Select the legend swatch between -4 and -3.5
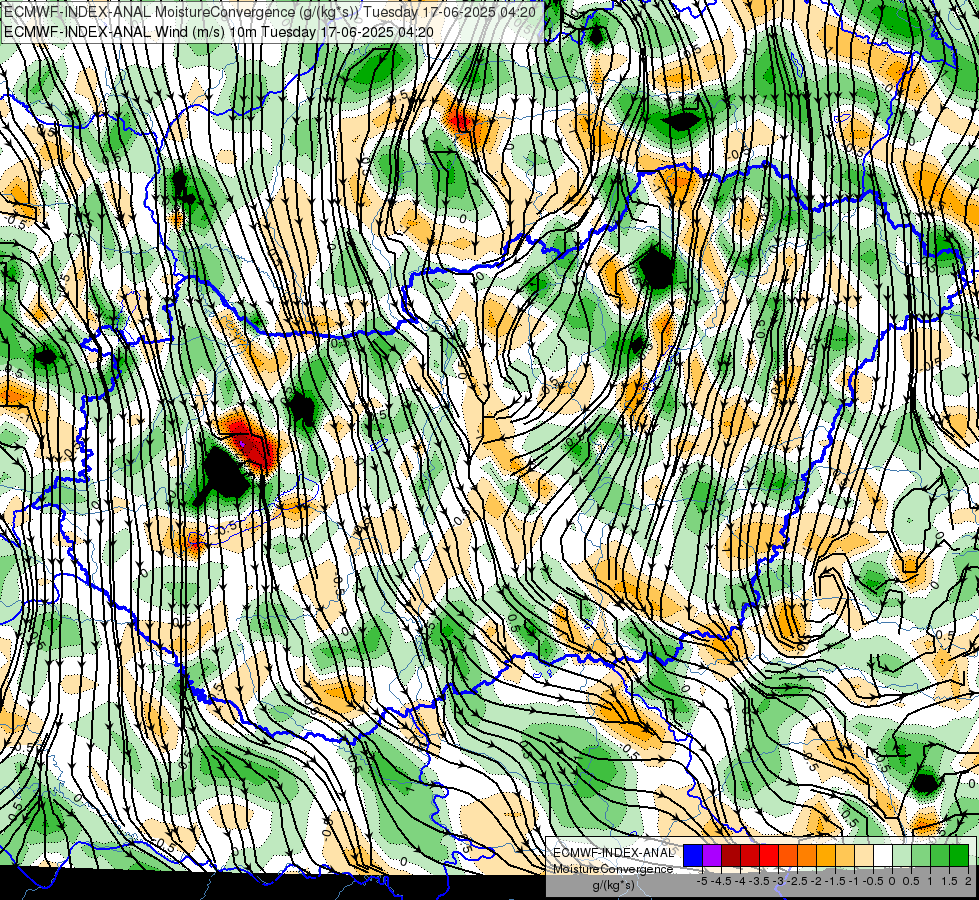The height and width of the screenshot is (900, 979). 750,855
